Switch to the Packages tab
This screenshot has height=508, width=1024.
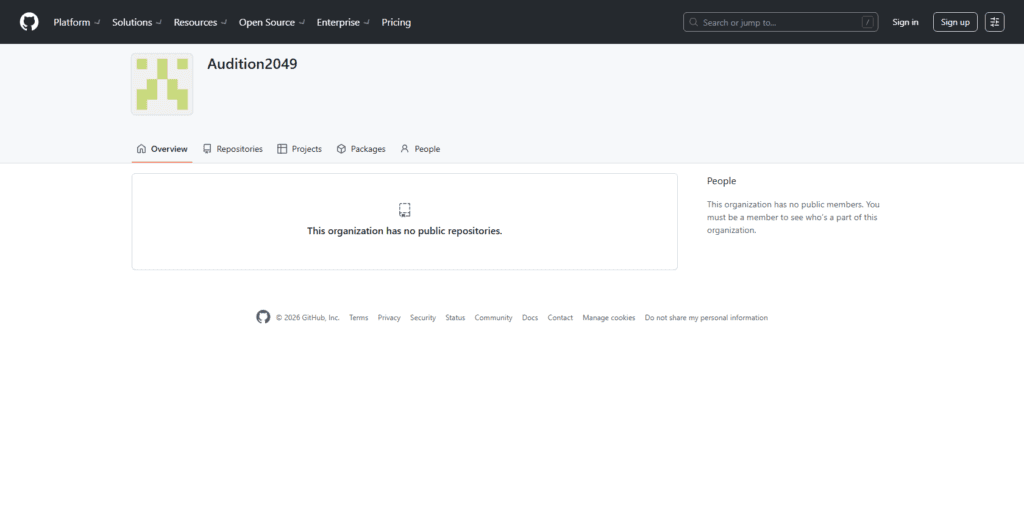tap(361, 149)
